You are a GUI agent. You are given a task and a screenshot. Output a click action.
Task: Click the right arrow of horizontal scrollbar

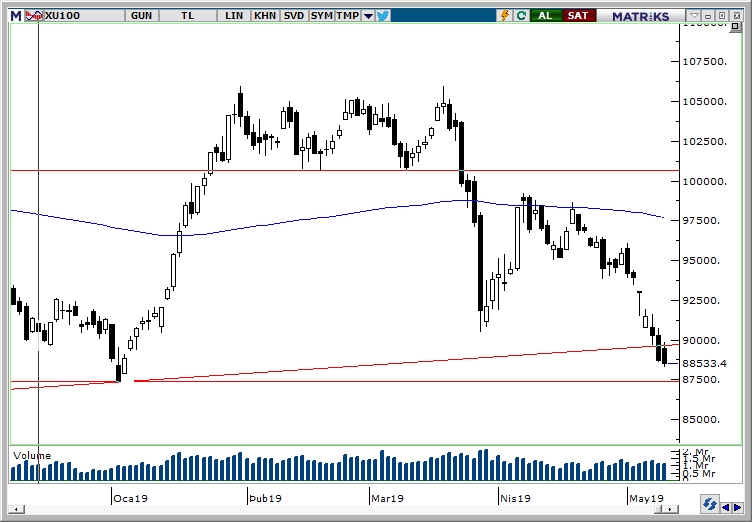point(672,509)
